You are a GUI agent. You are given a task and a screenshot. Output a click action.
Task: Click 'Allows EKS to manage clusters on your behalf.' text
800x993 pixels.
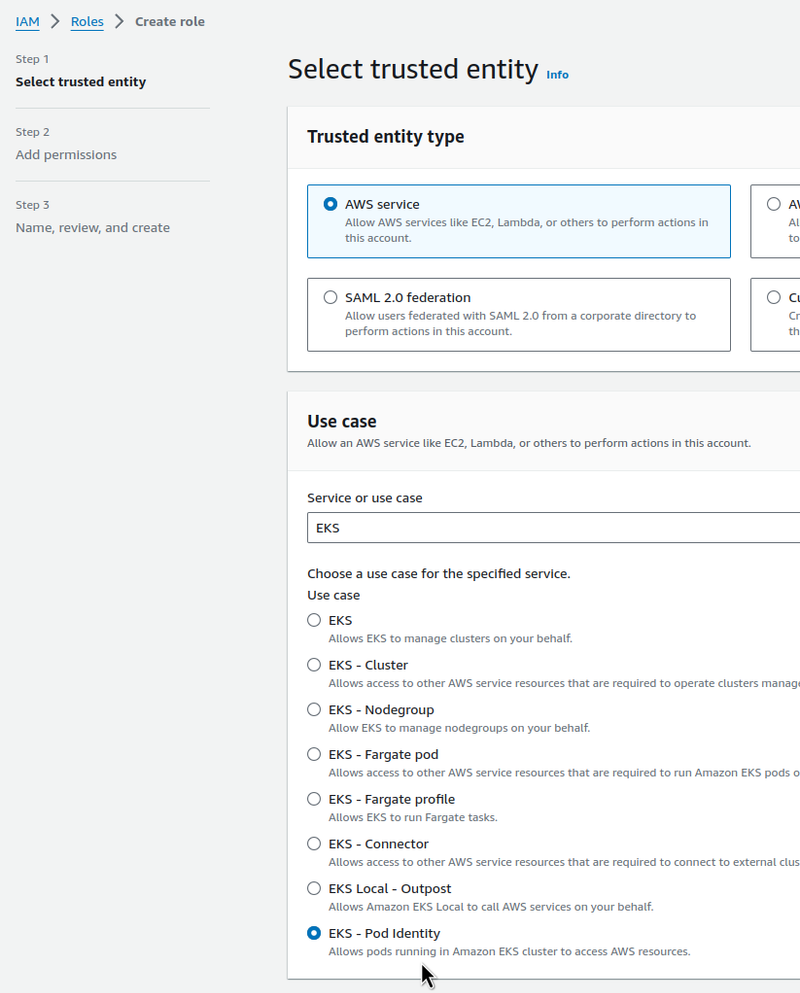450,638
